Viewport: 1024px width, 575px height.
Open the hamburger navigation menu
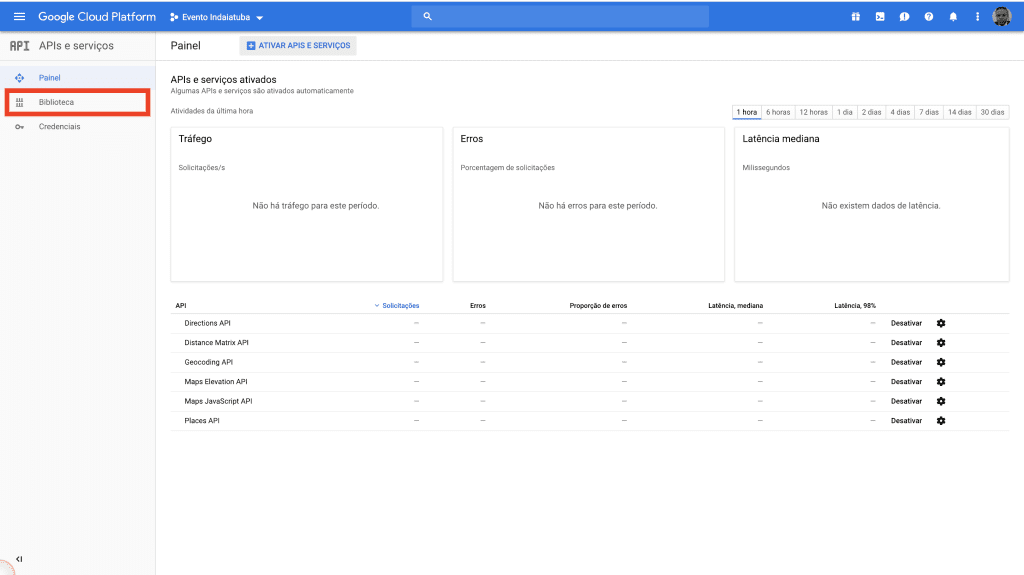tap(19, 17)
